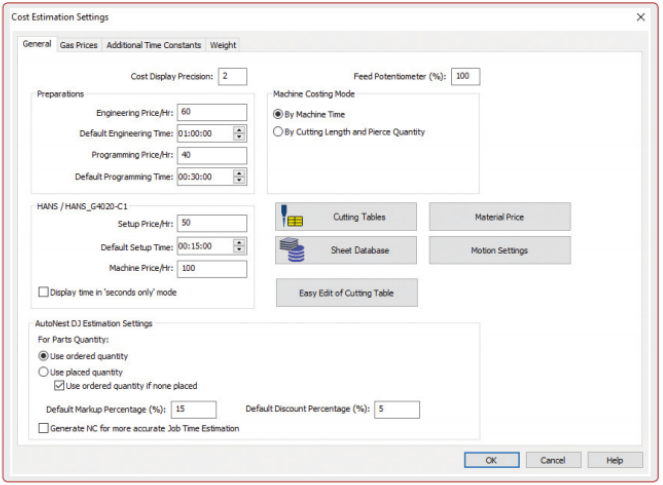The image size is (663, 485).
Task: Focus the Default Markup Percentage field
Action: tap(193, 409)
